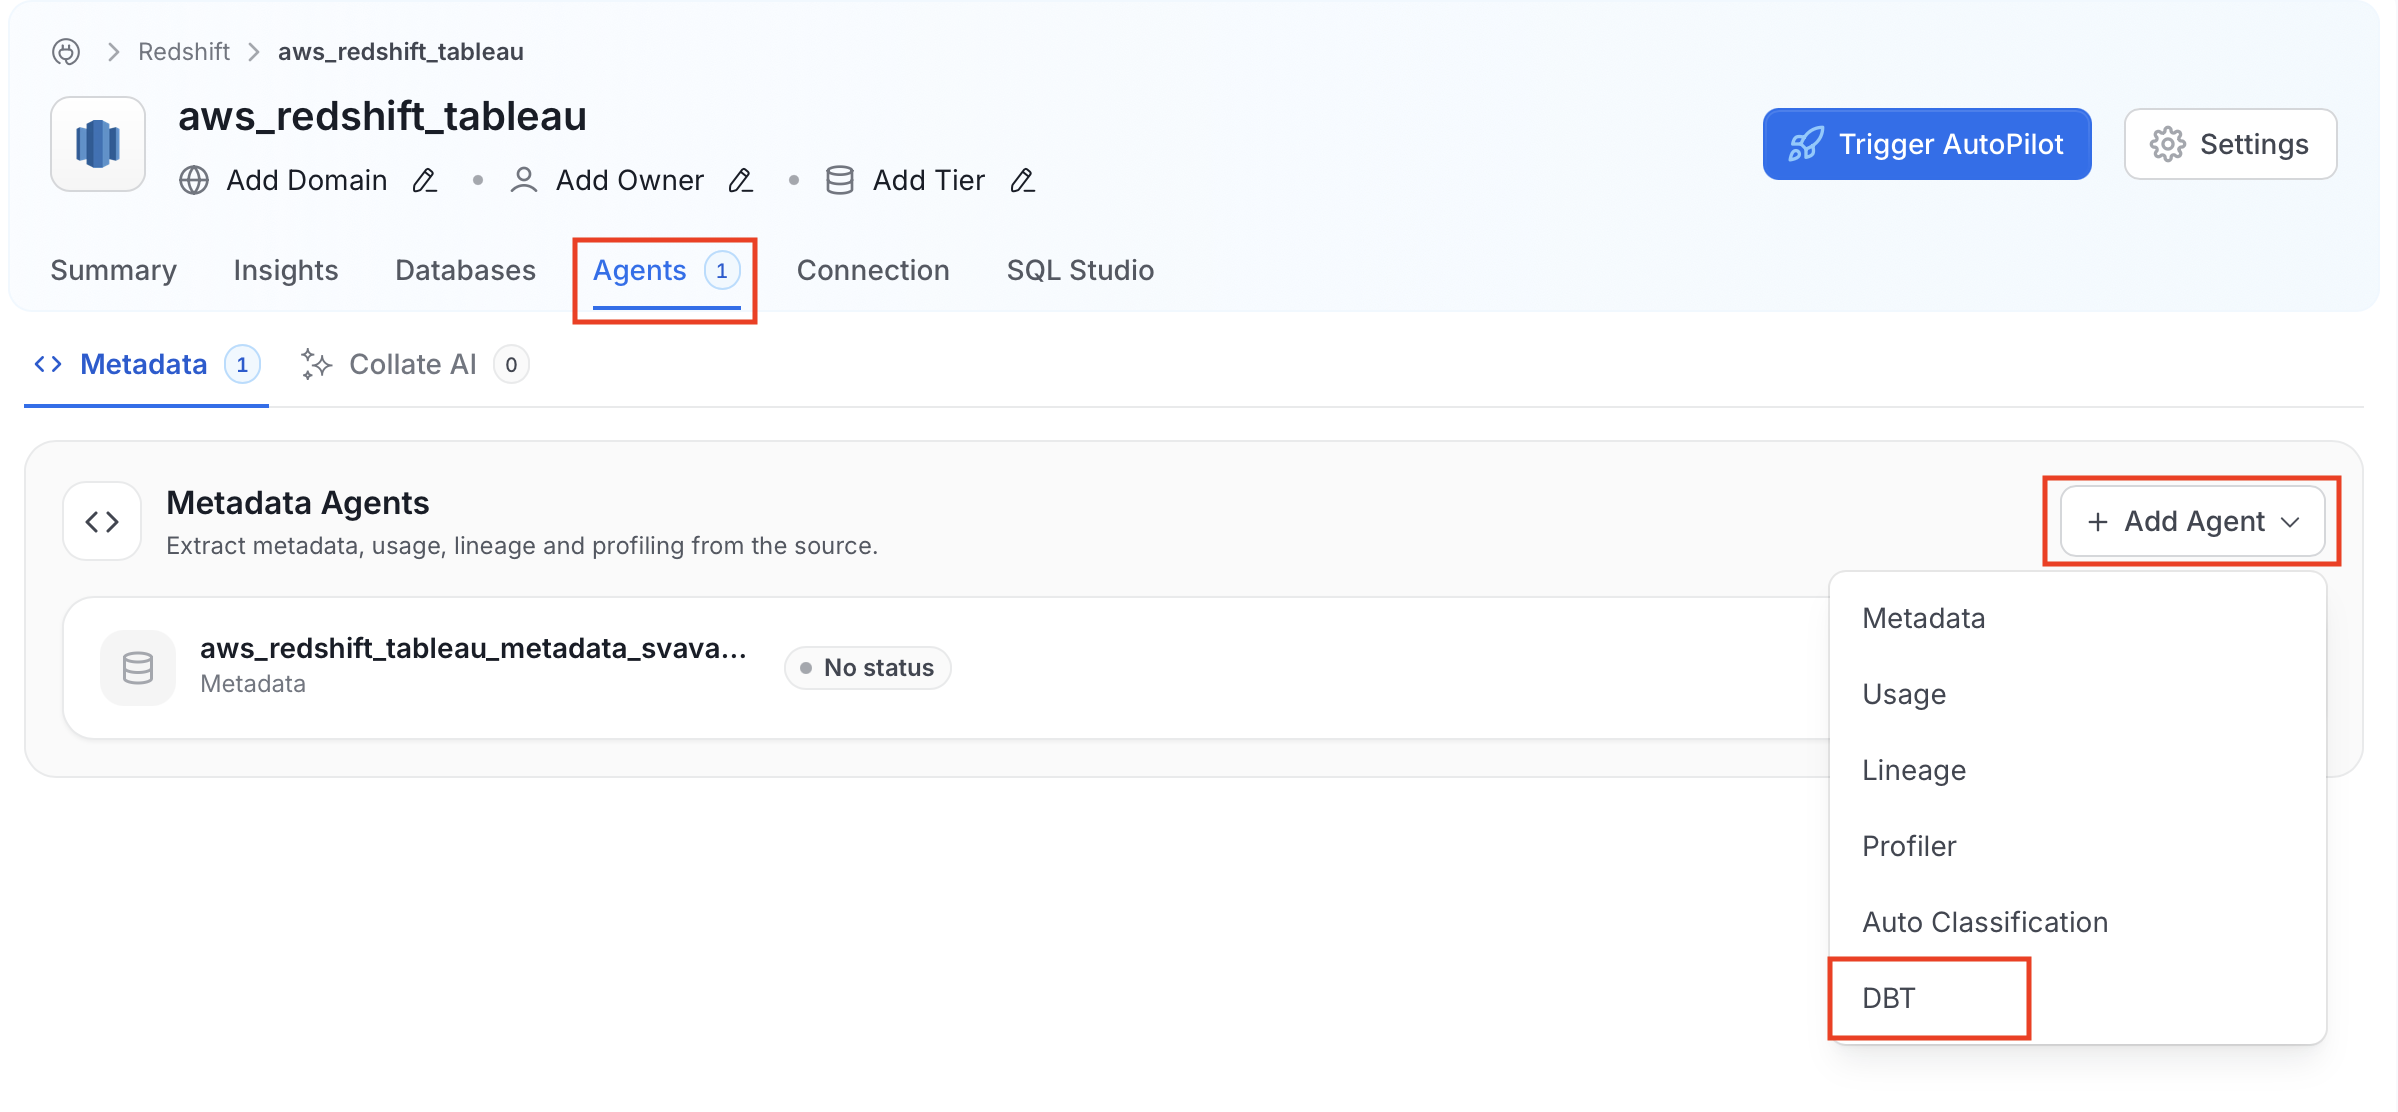Click the No status badge
Screen dimensions: 2398x1112
[x=868, y=668]
